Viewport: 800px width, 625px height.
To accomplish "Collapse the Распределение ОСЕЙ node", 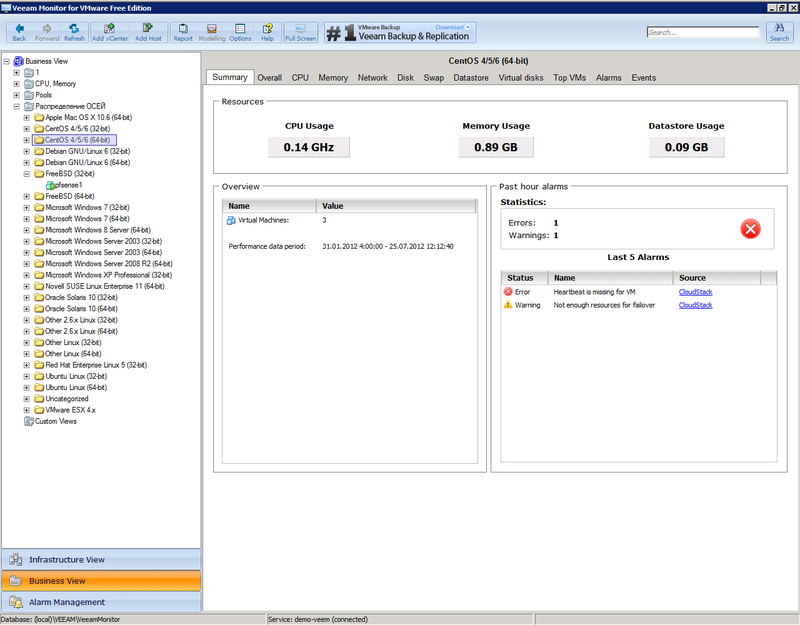I will tap(16, 107).
